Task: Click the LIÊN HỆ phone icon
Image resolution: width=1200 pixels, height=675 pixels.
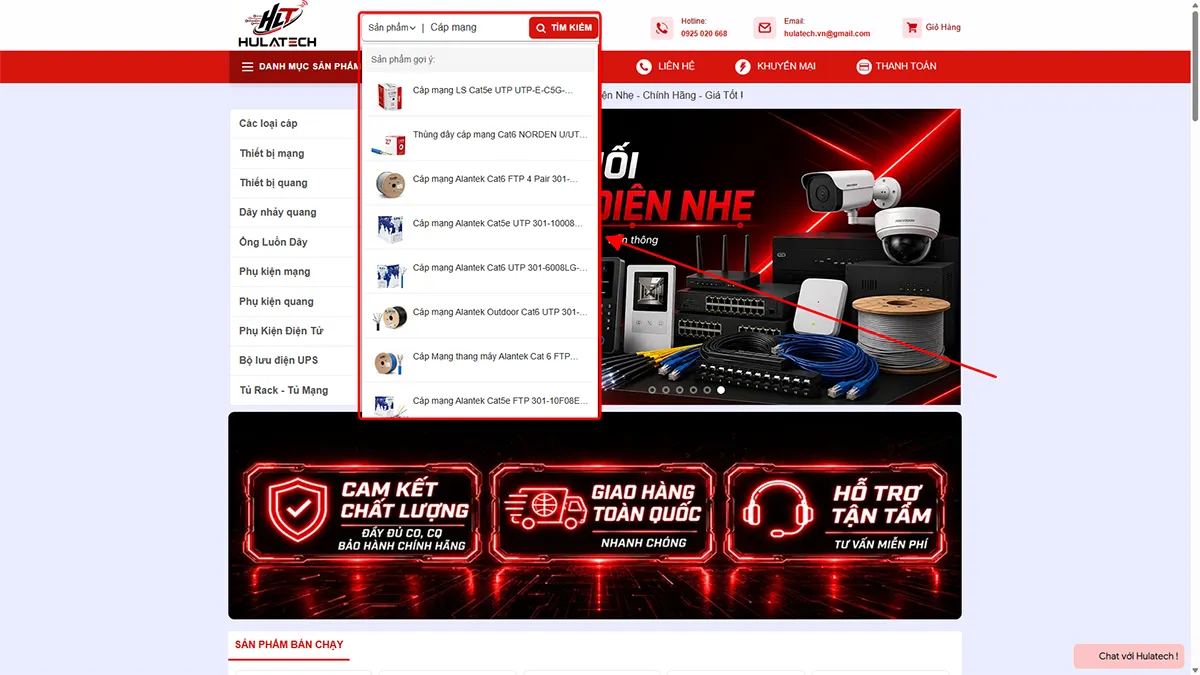Action: coord(644,67)
